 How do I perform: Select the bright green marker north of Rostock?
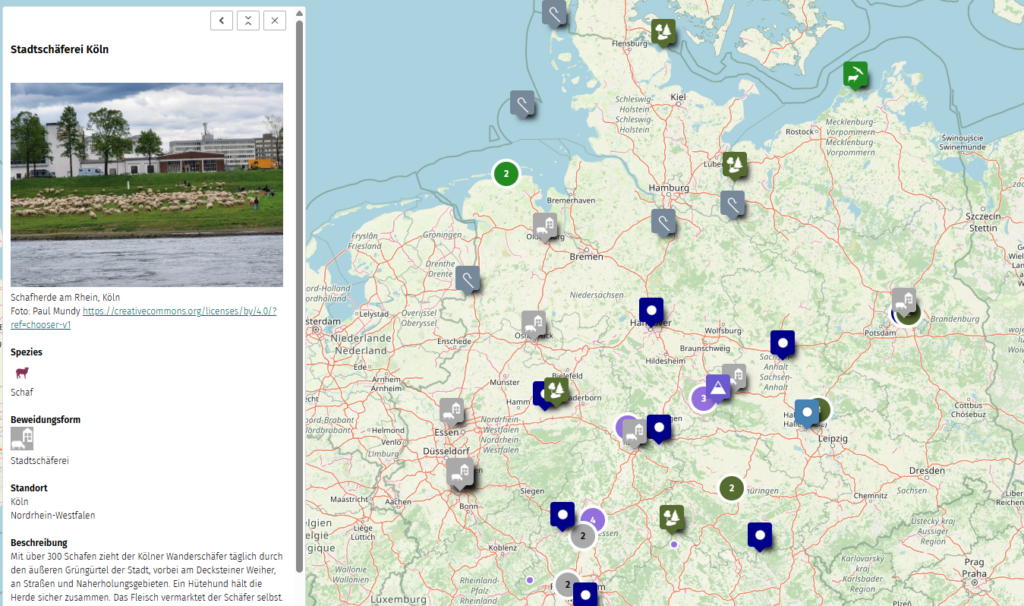854,74
